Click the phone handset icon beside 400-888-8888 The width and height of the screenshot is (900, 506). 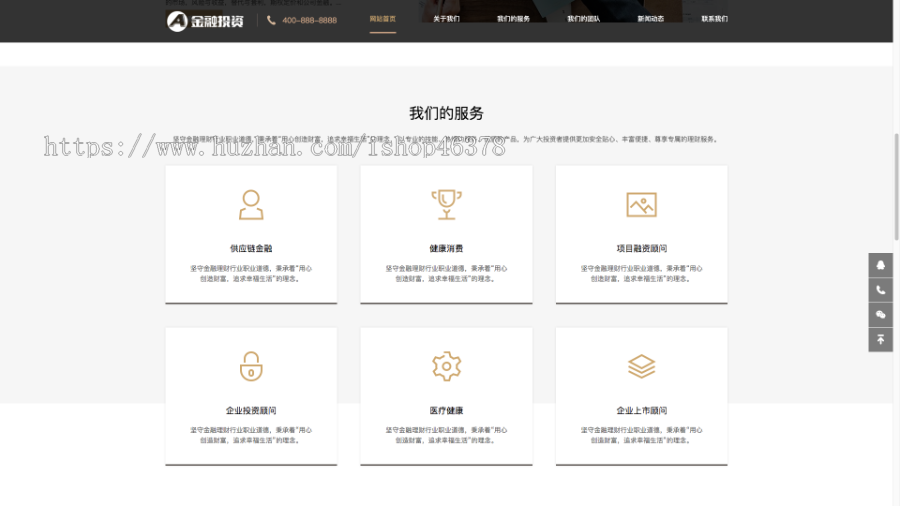(x=271, y=20)
